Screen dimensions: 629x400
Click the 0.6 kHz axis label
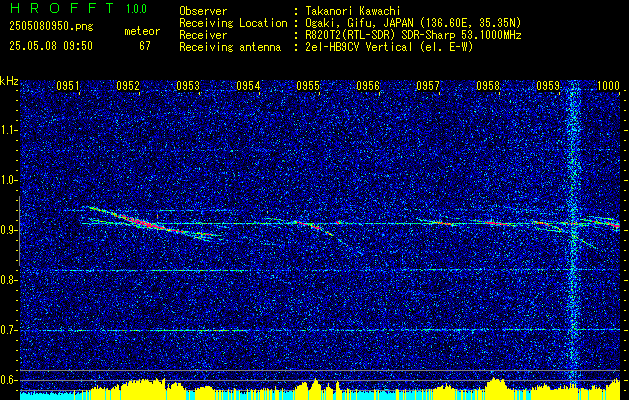point(8,380)
